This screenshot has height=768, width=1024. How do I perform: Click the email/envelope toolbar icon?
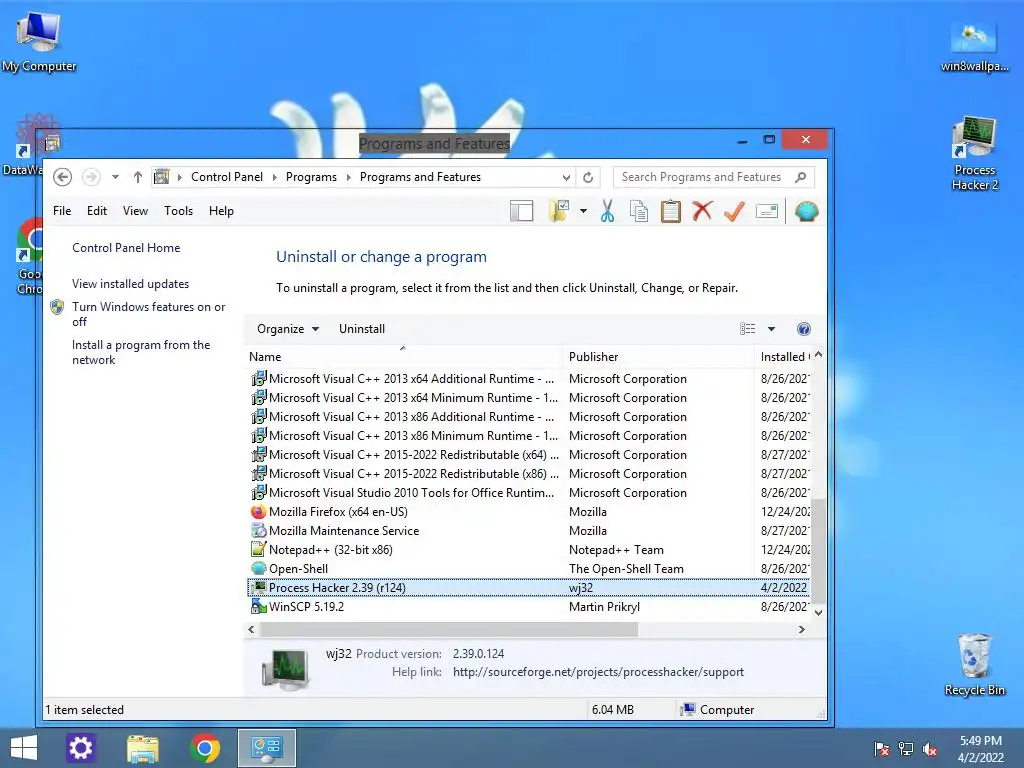coord(767,211)
